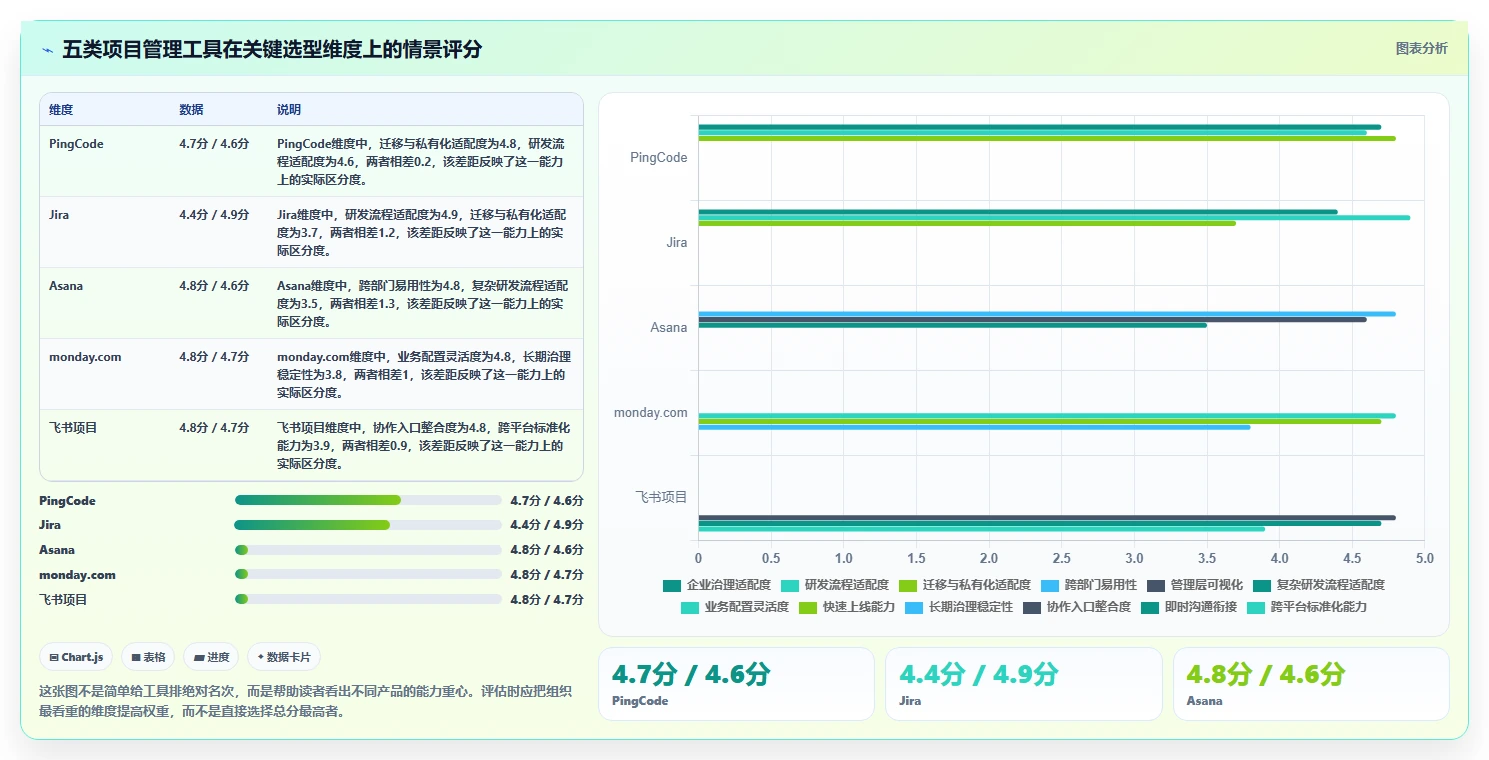Image resolution: width=1489 pixels, height=760 pixels.
Task: Click the 2.5 tick on the X axis
Action: (x=1062, y=558)
